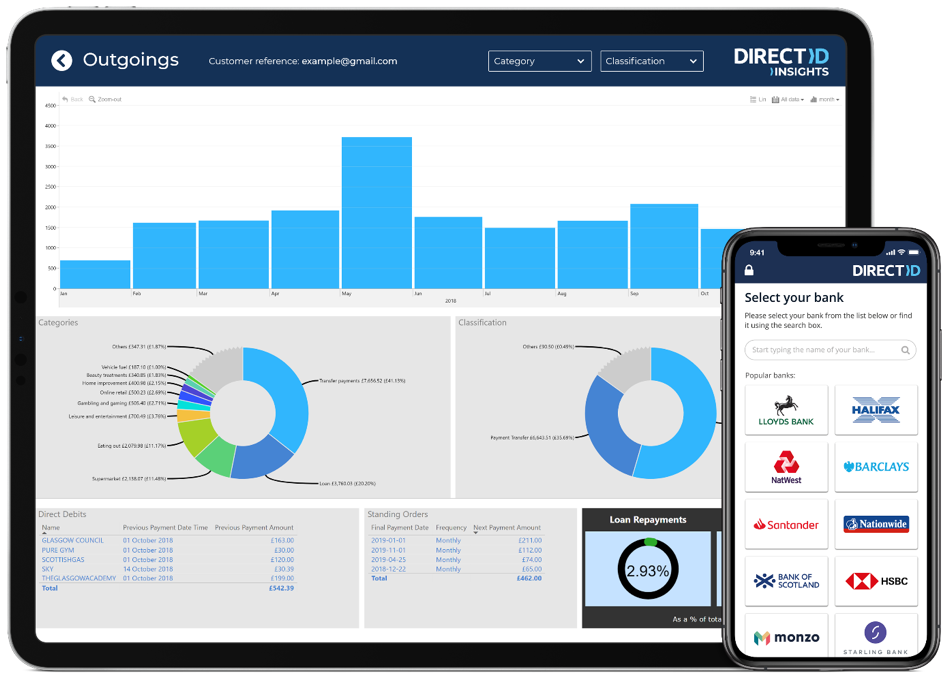947x677 pixels.
Task: Click the customer reference email text
Action: pyautogui.click(x=349, y=61)
